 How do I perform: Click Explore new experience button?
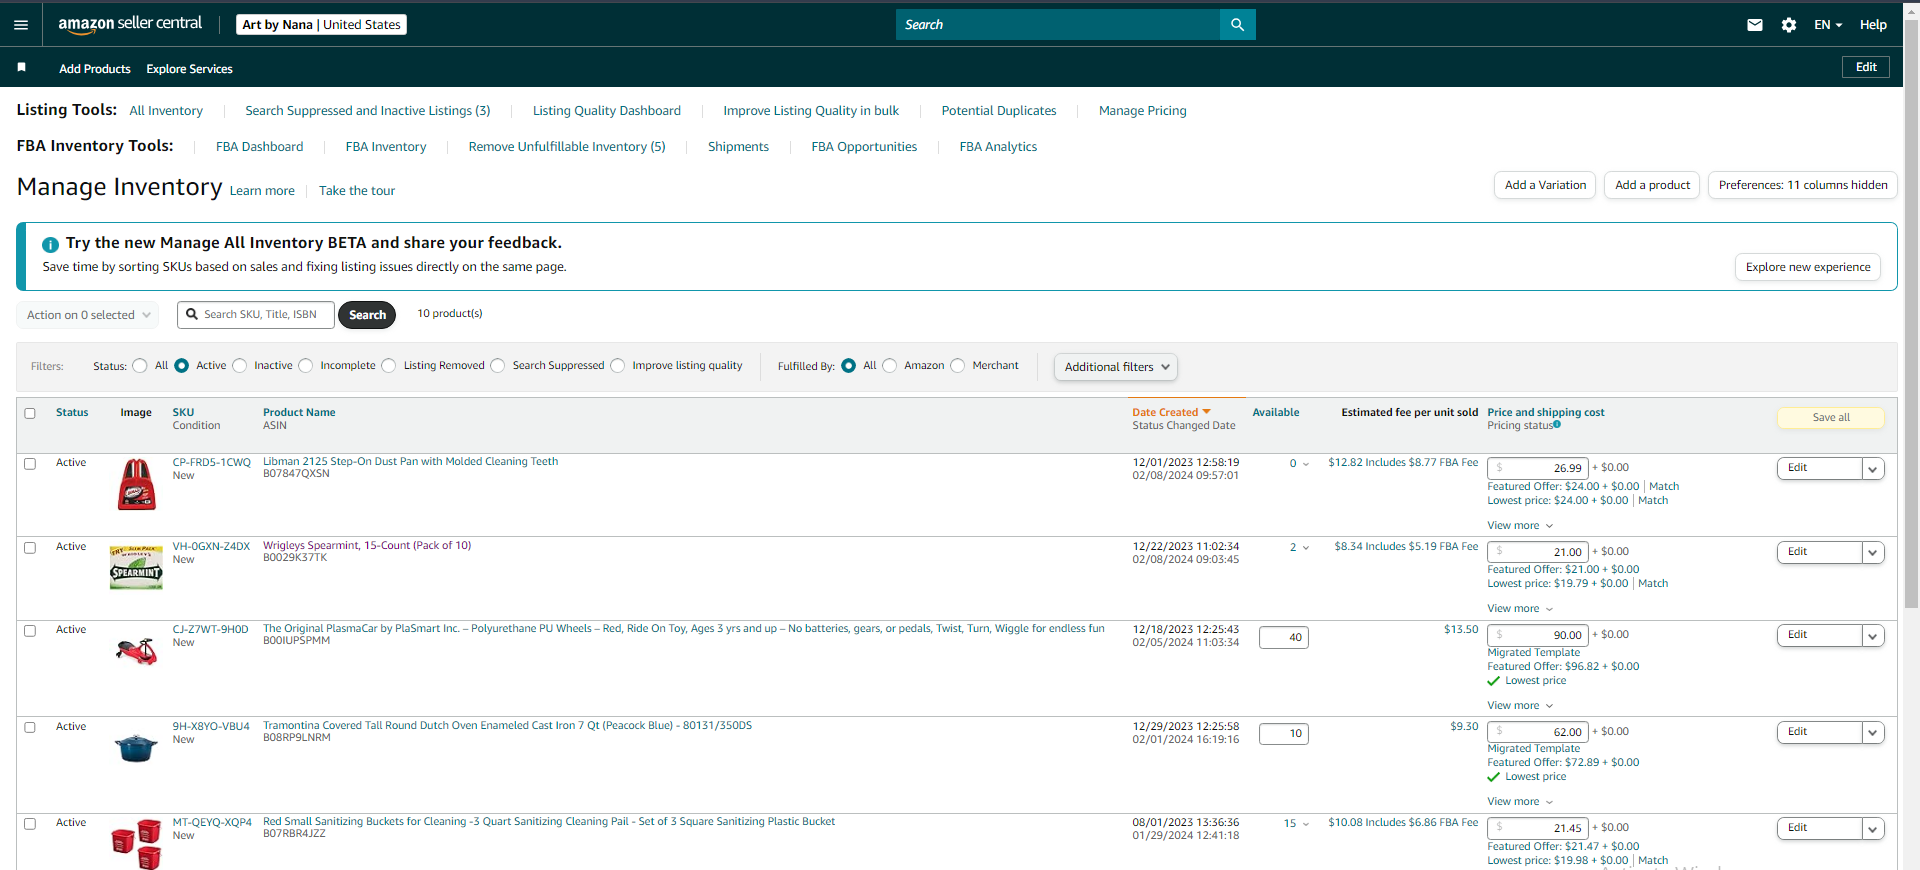pyautogui.click(x=1808, y=267)
